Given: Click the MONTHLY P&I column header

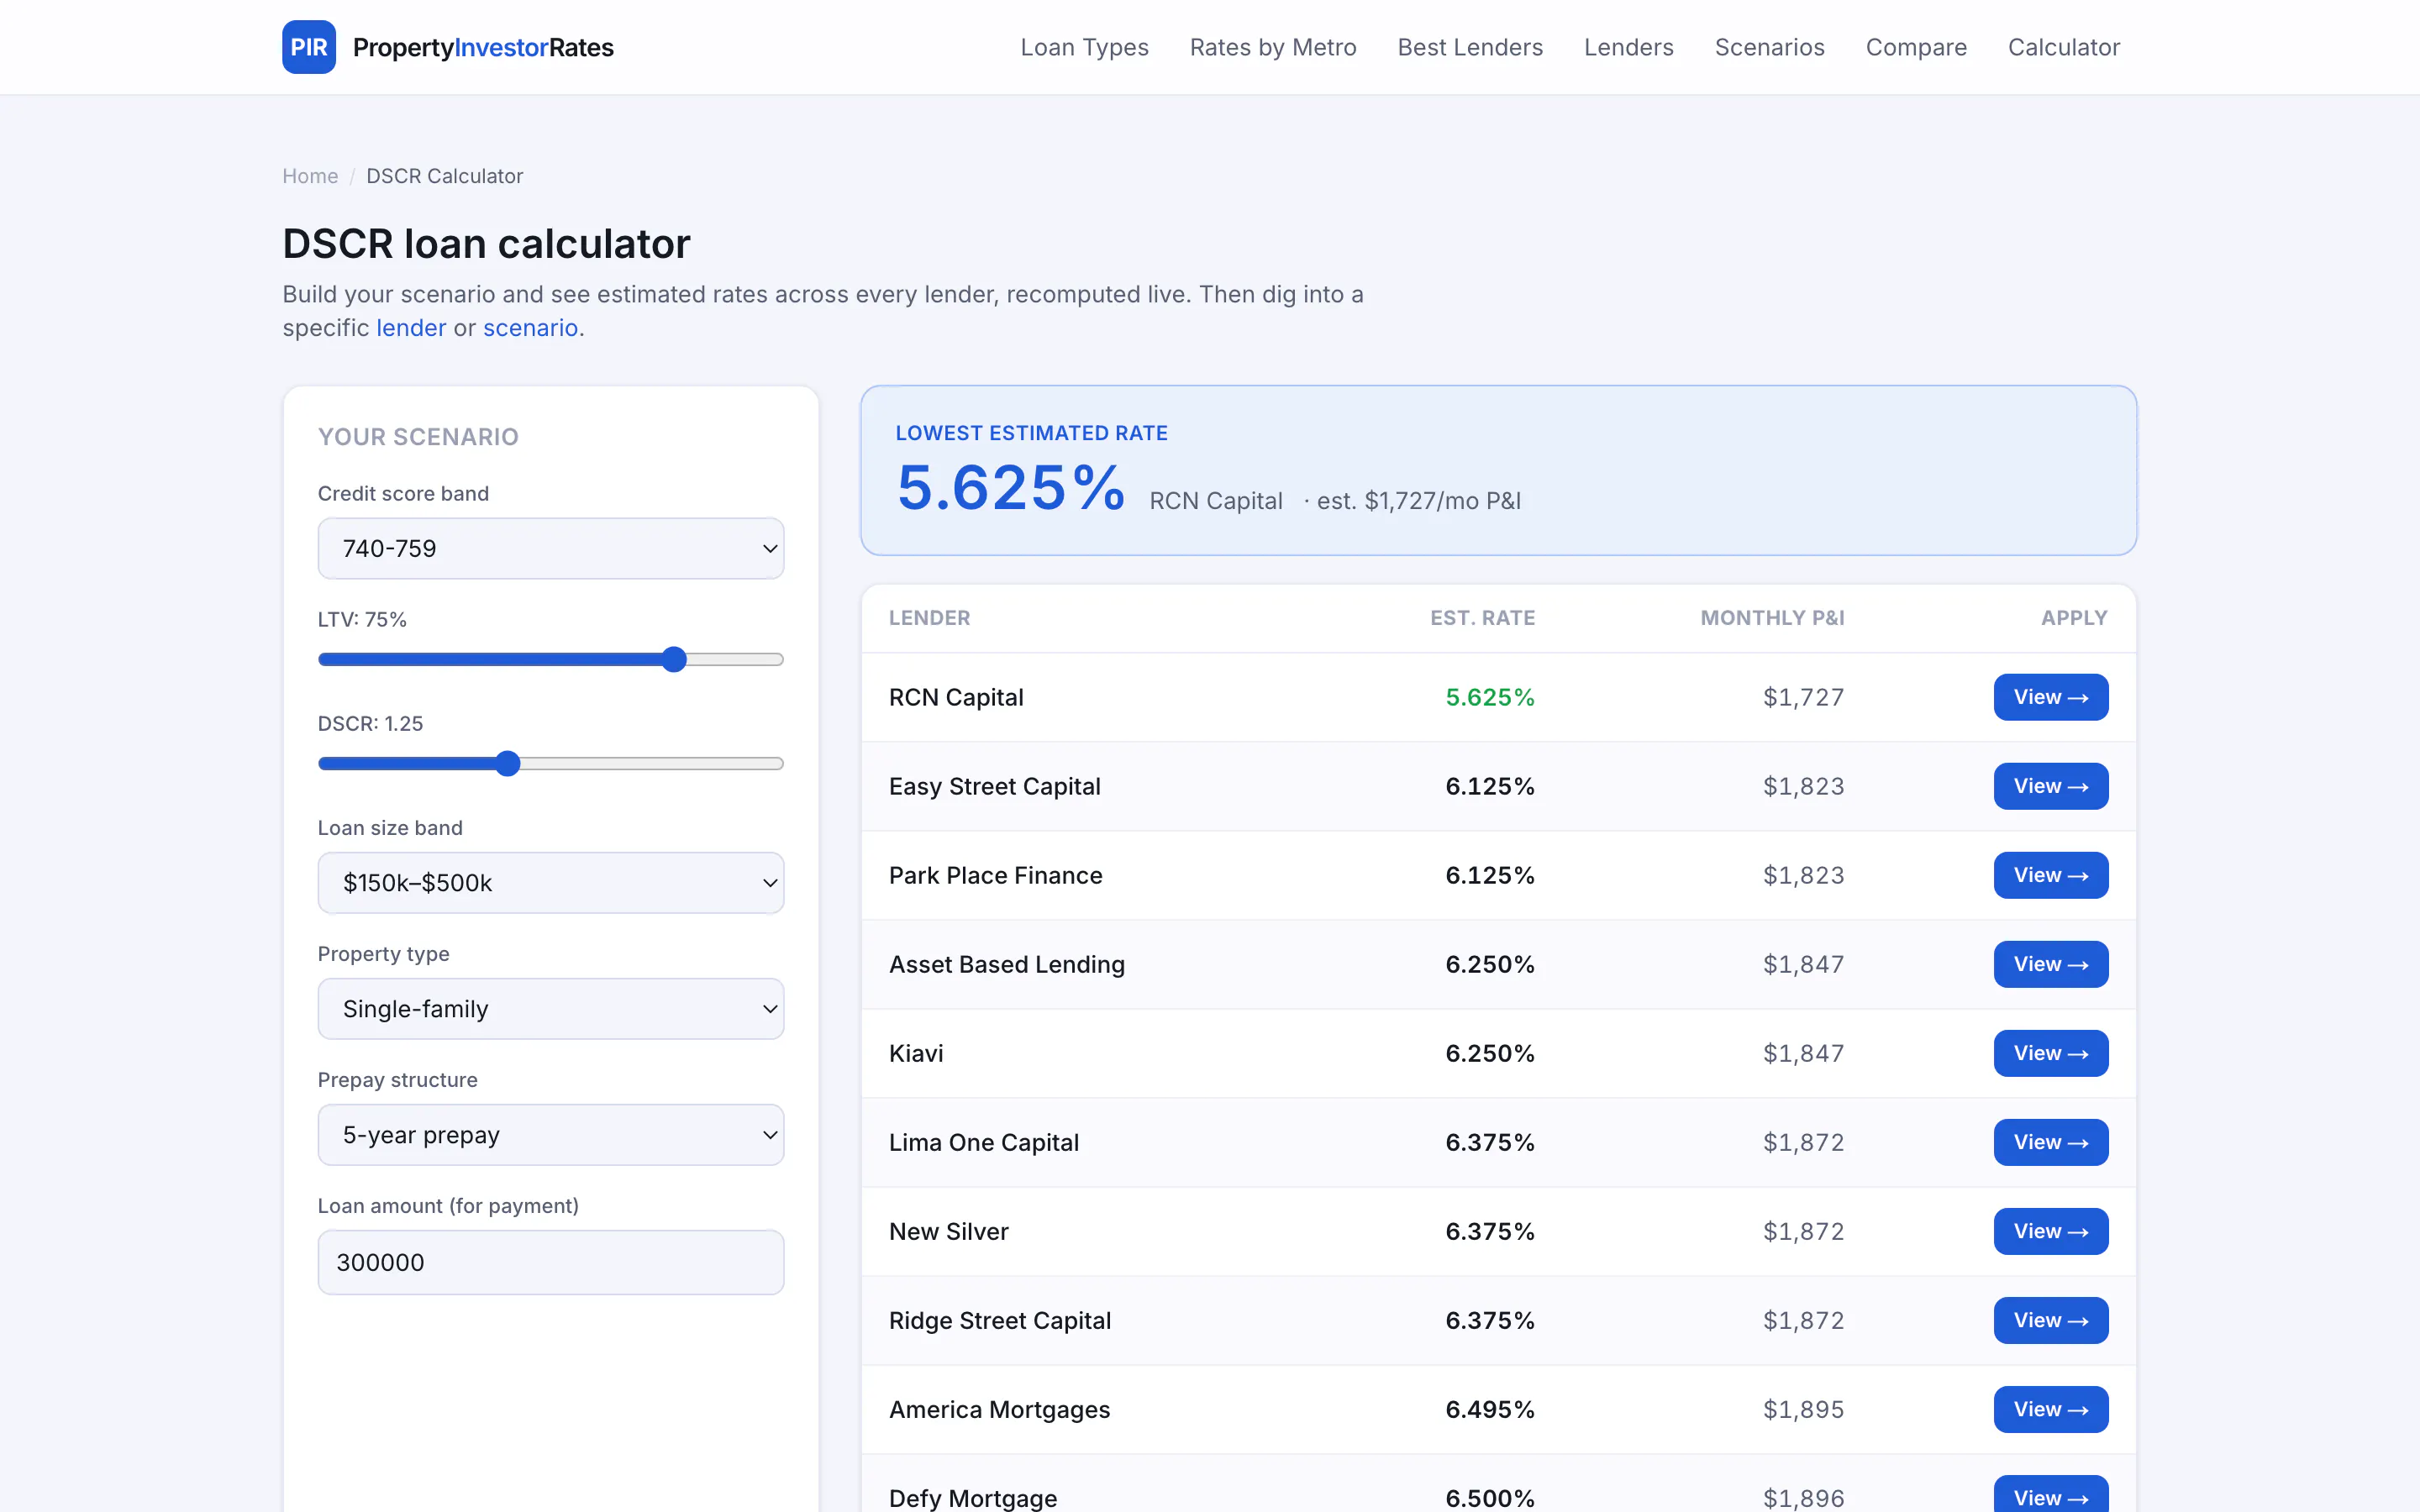Looking at the screenshot, I should tap(1773, 618).
